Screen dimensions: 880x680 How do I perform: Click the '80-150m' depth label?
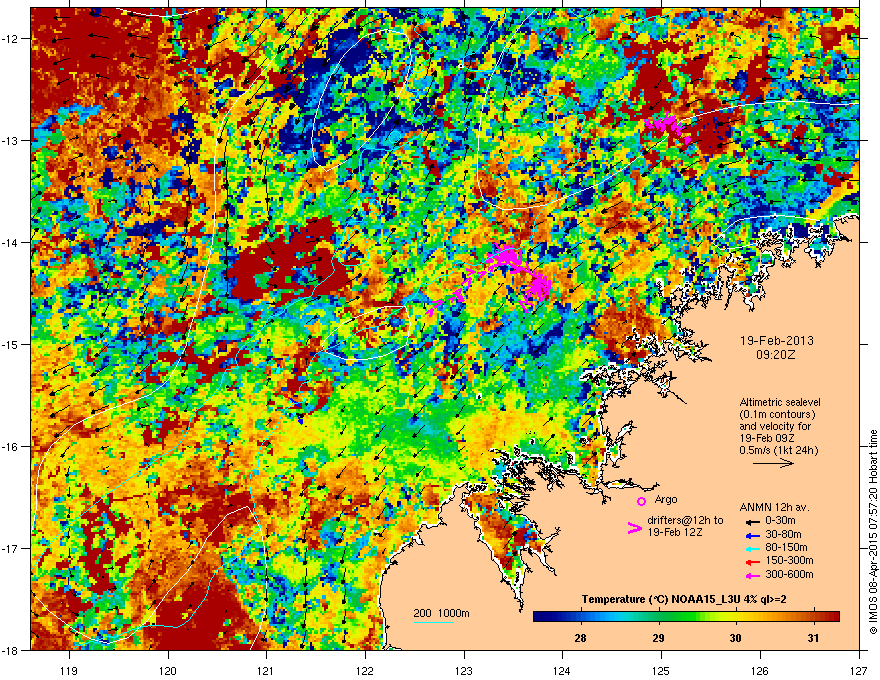786,548
